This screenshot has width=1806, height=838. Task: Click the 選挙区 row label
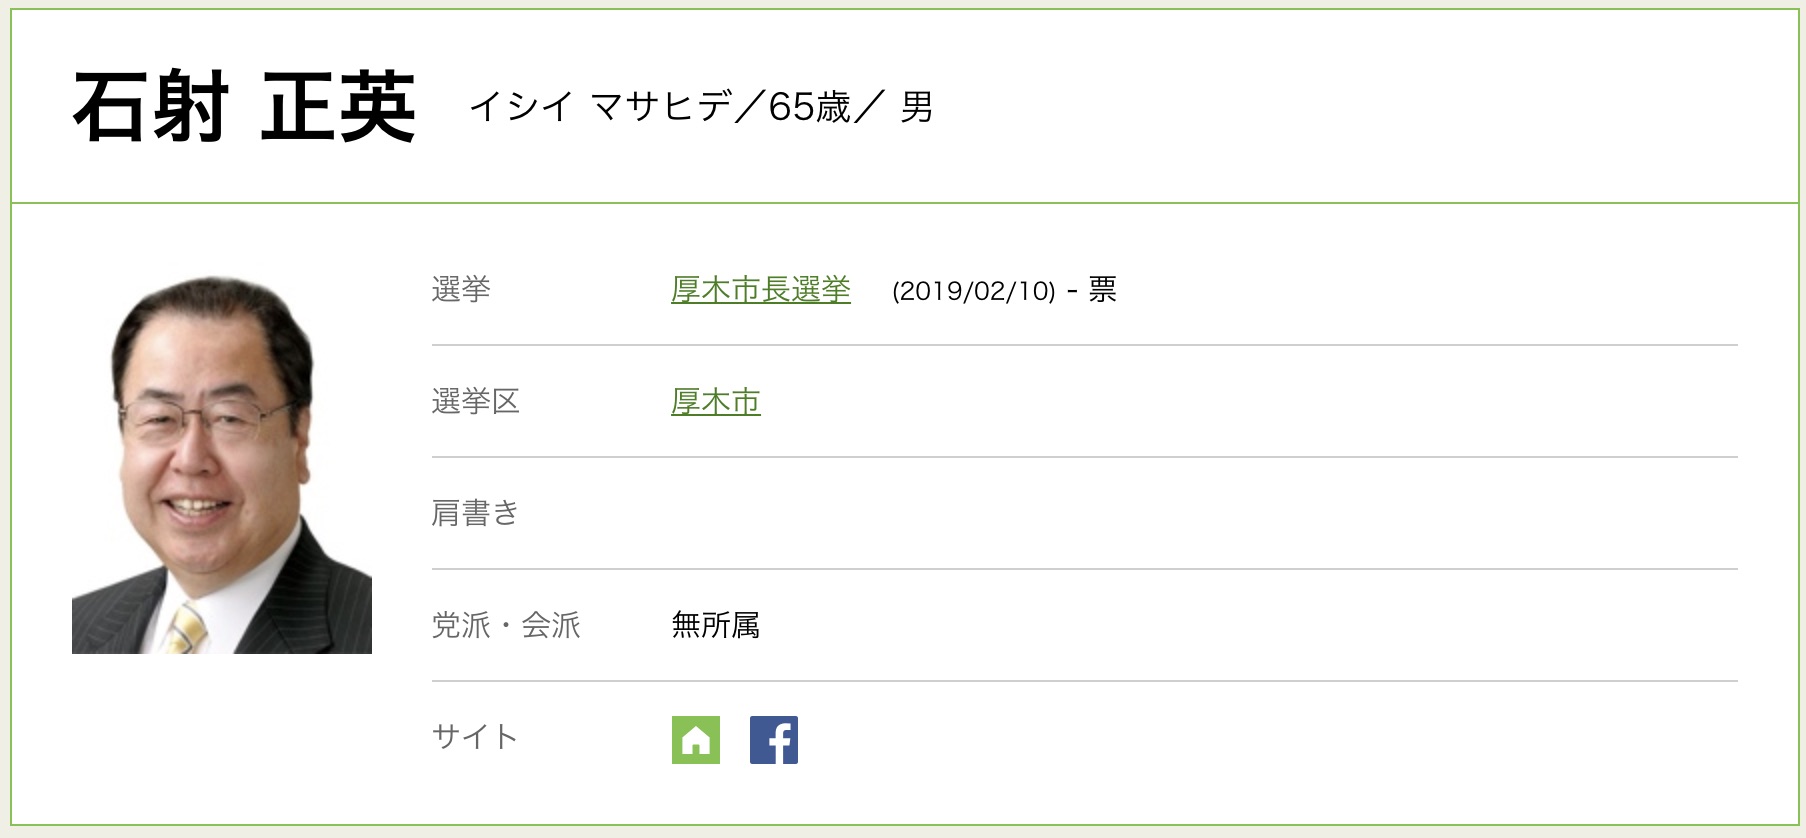476,402
